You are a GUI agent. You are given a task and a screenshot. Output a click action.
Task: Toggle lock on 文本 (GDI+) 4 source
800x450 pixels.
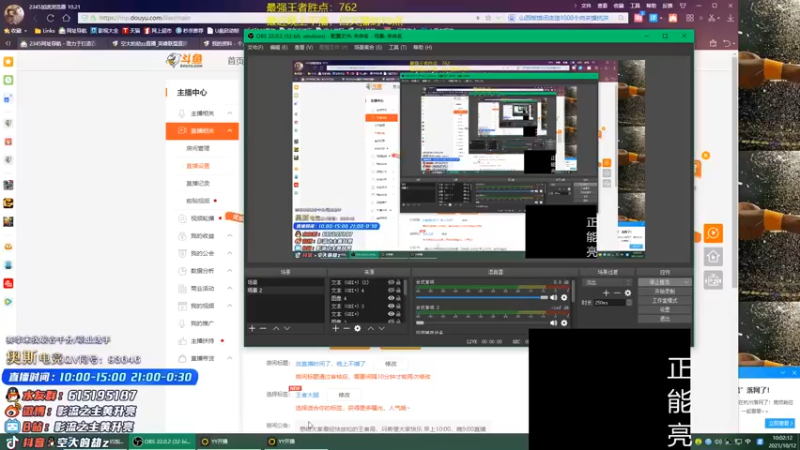click(x=398, y=290)
